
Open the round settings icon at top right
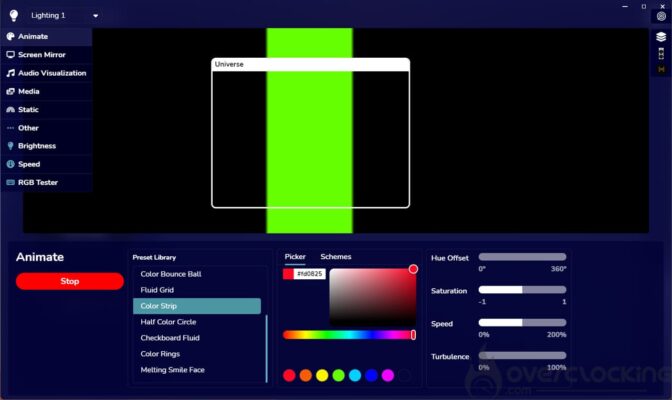661,16
